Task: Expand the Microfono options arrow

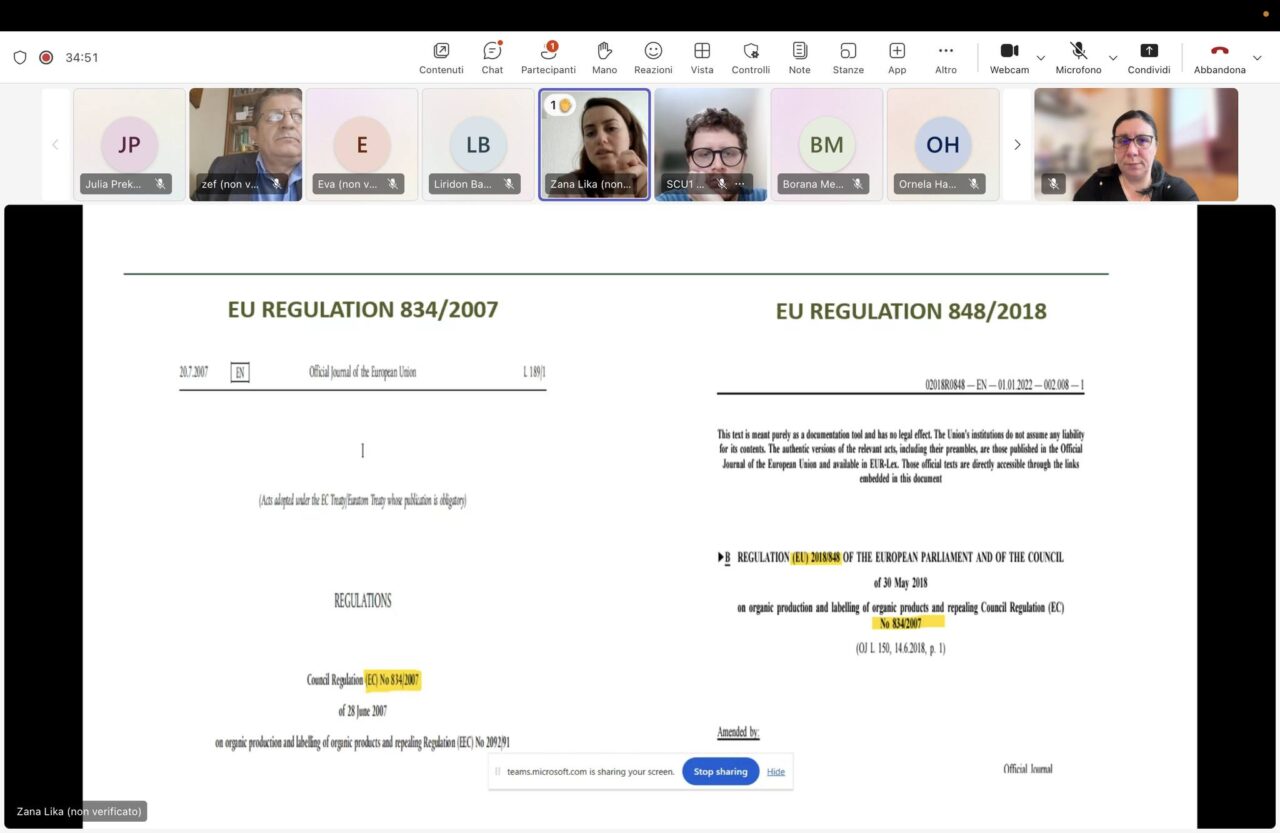Action: click(1112, 58)
